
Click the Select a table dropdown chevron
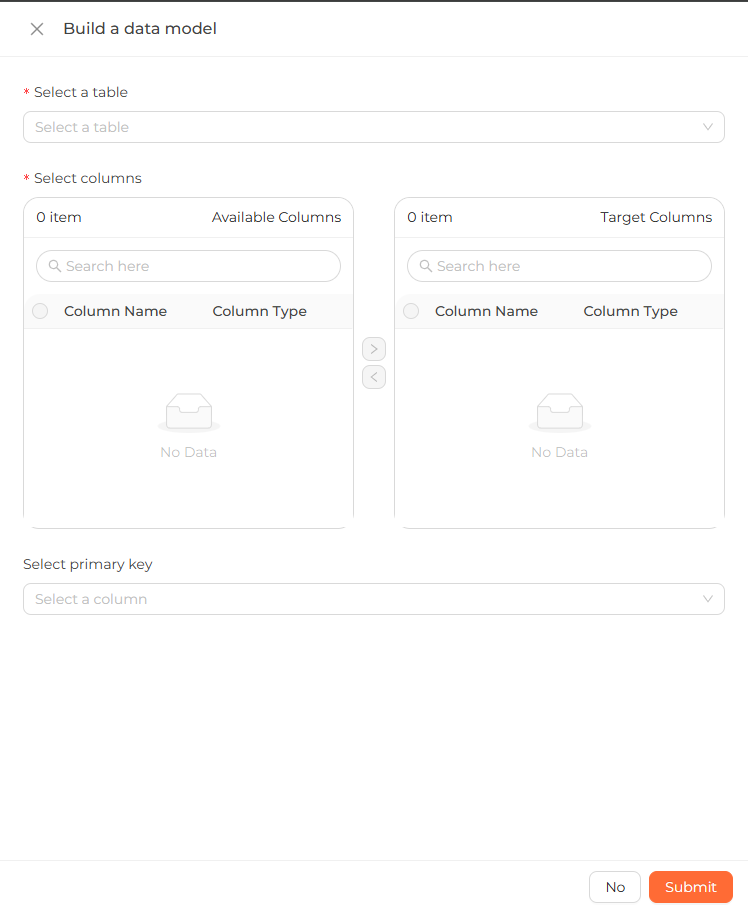(x=708, y=127)
